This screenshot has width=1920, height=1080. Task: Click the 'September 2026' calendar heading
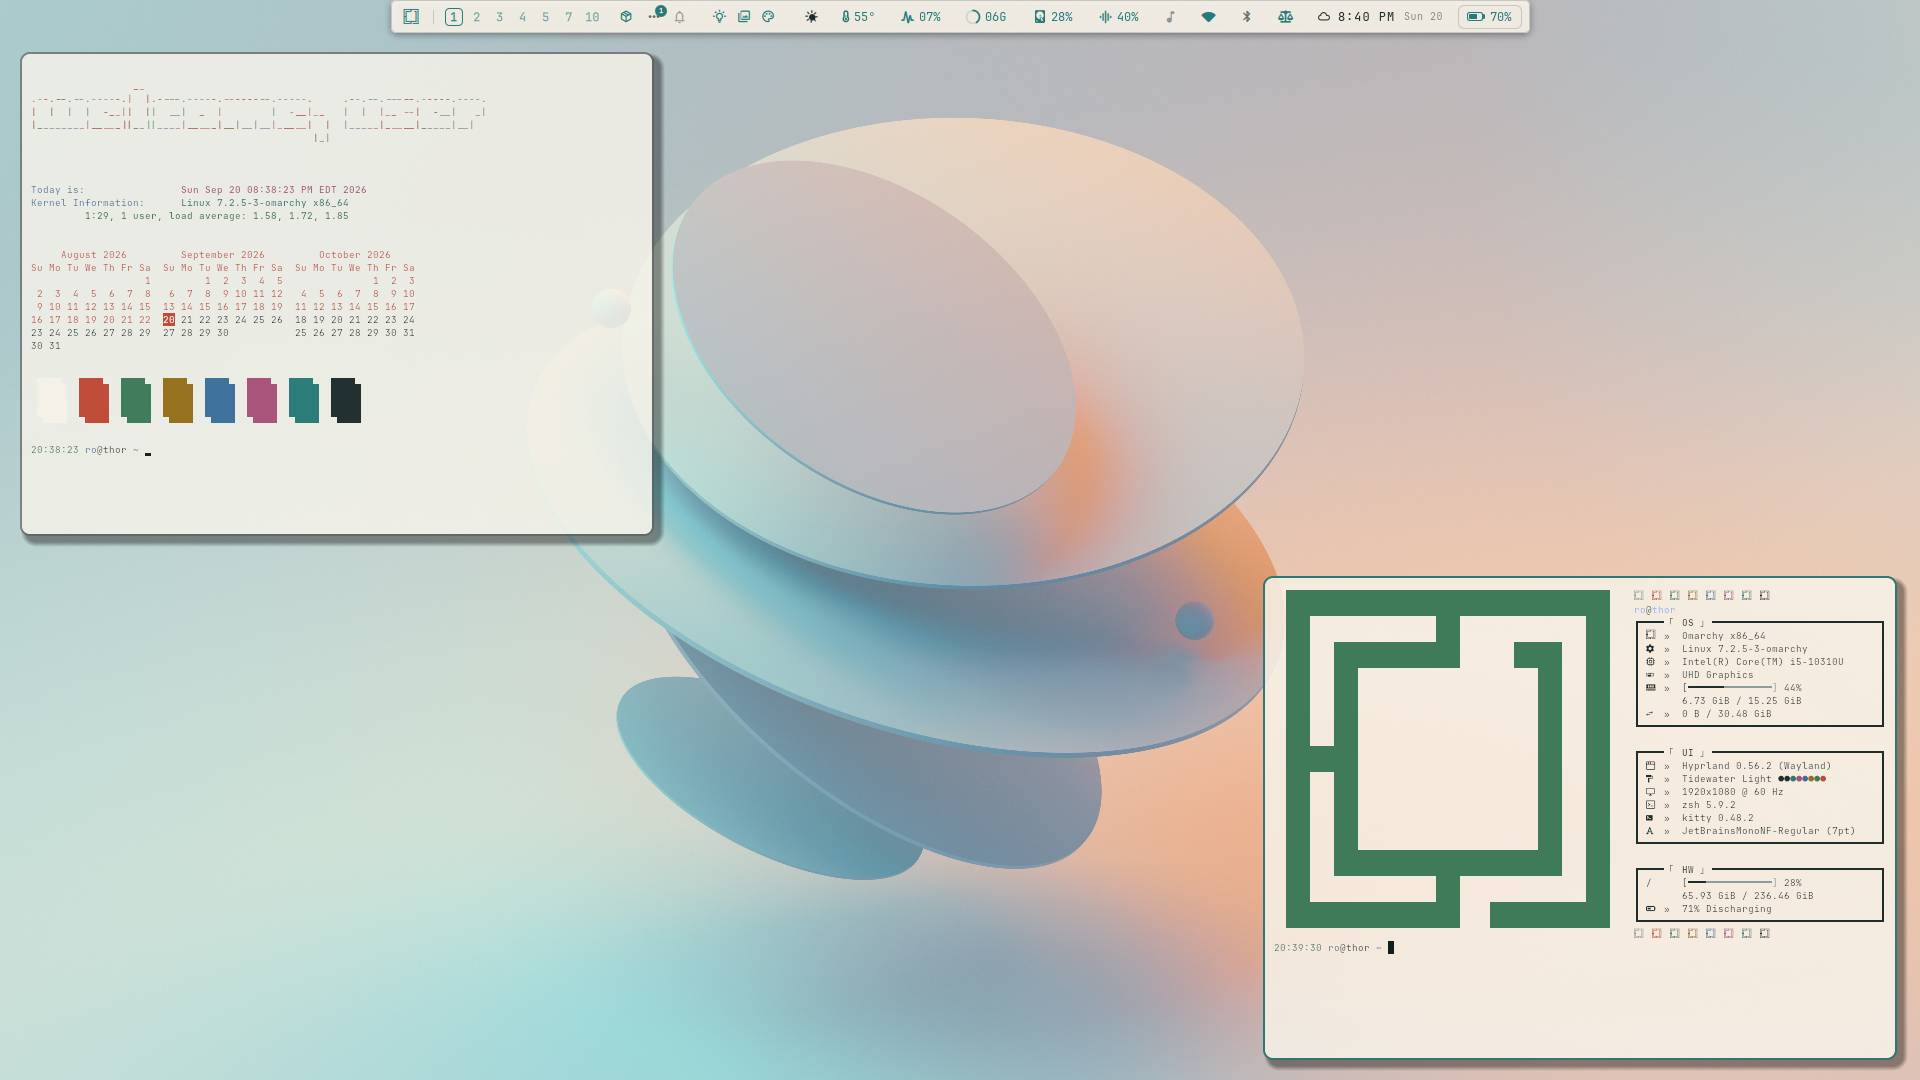223,255
